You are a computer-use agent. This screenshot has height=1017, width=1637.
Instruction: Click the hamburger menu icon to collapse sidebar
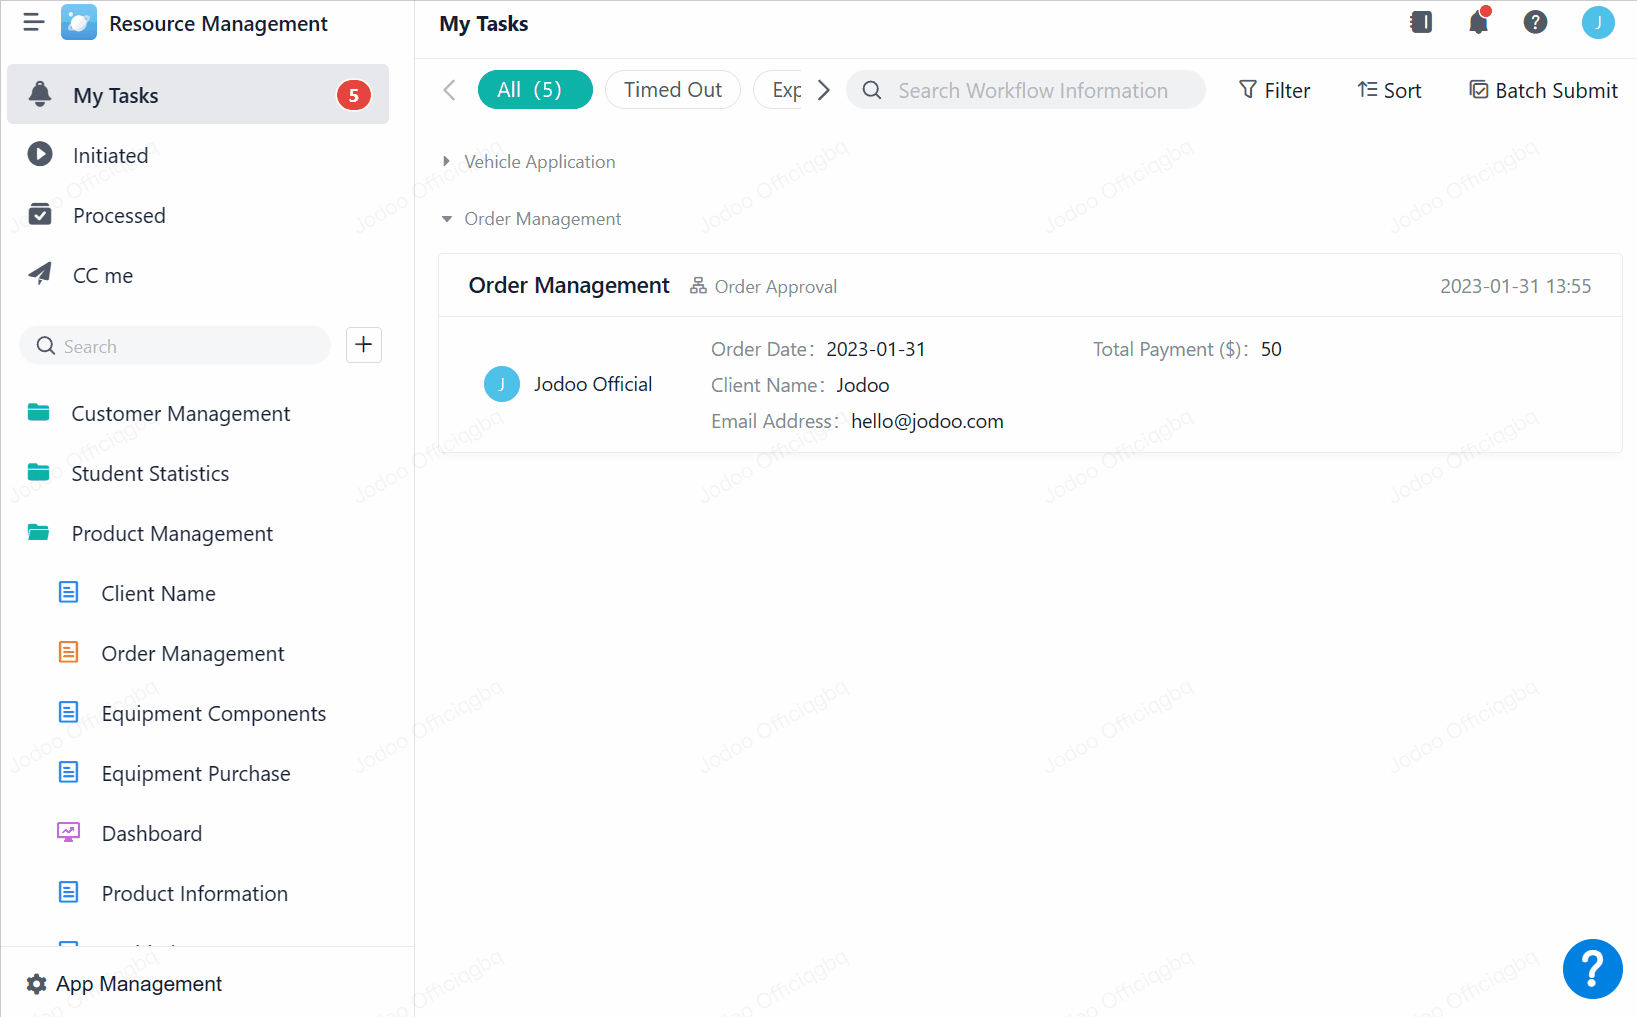(34, 23)
